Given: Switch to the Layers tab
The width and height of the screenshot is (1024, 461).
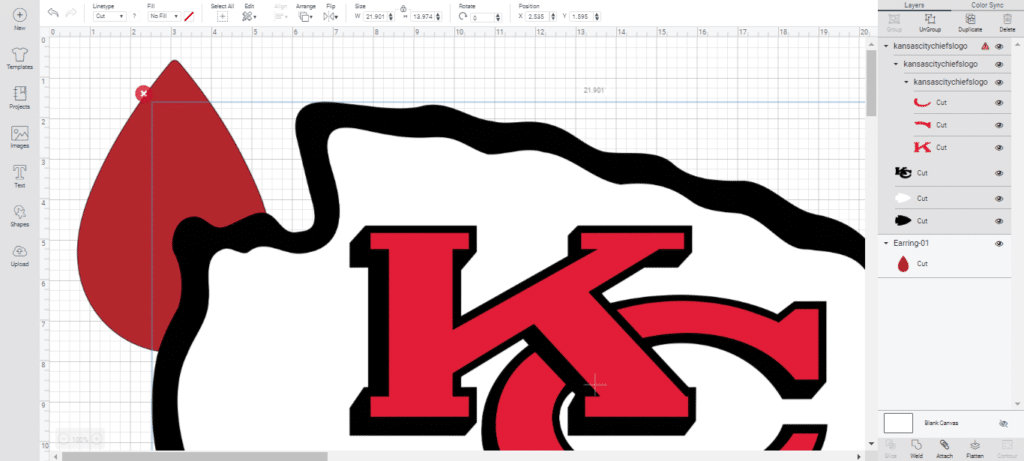Looking at the screenshot, I should click(x=914, y=5).
